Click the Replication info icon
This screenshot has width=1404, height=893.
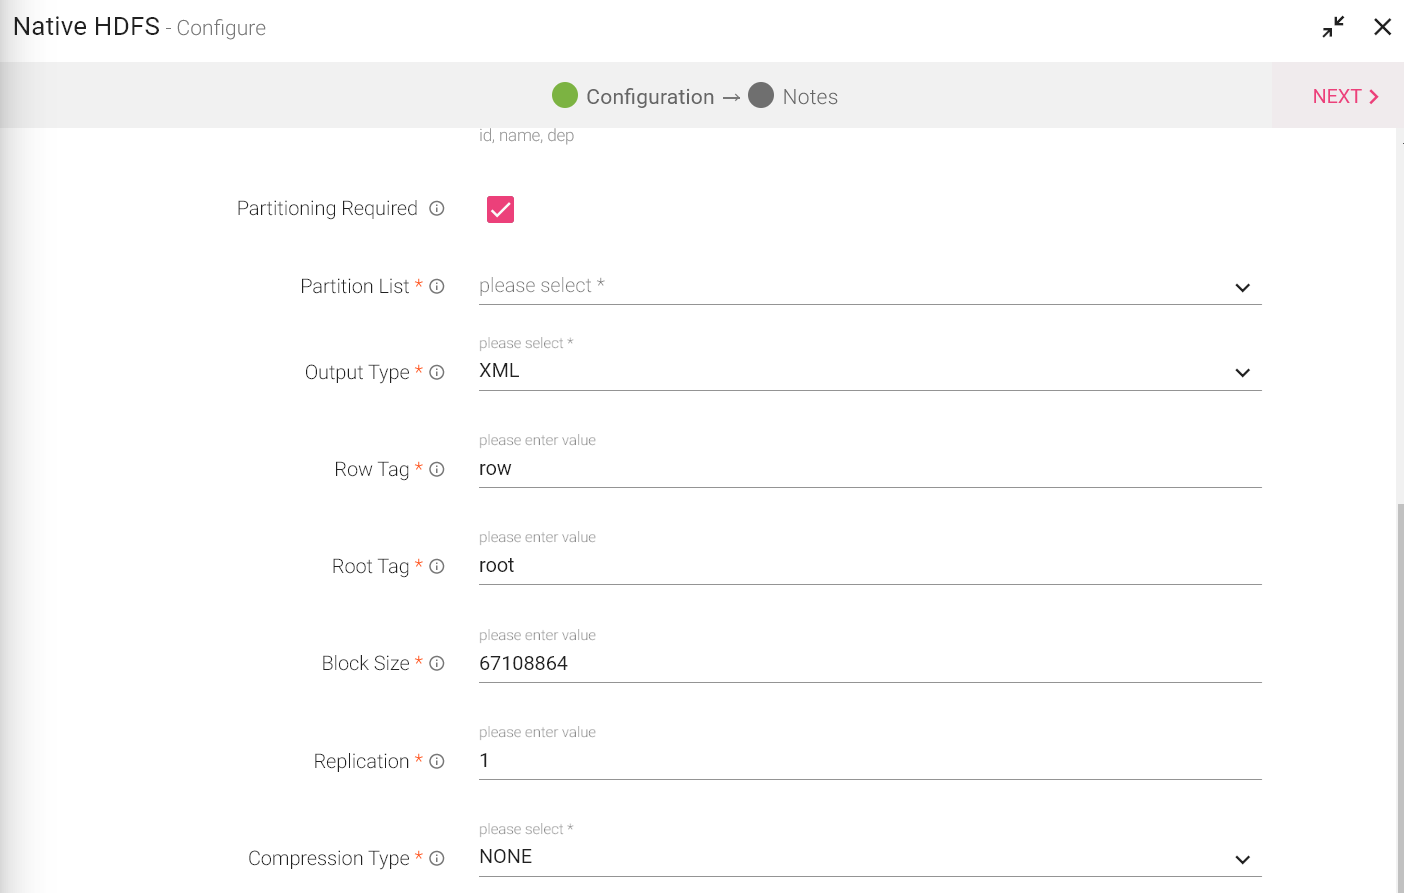(437, 761)
